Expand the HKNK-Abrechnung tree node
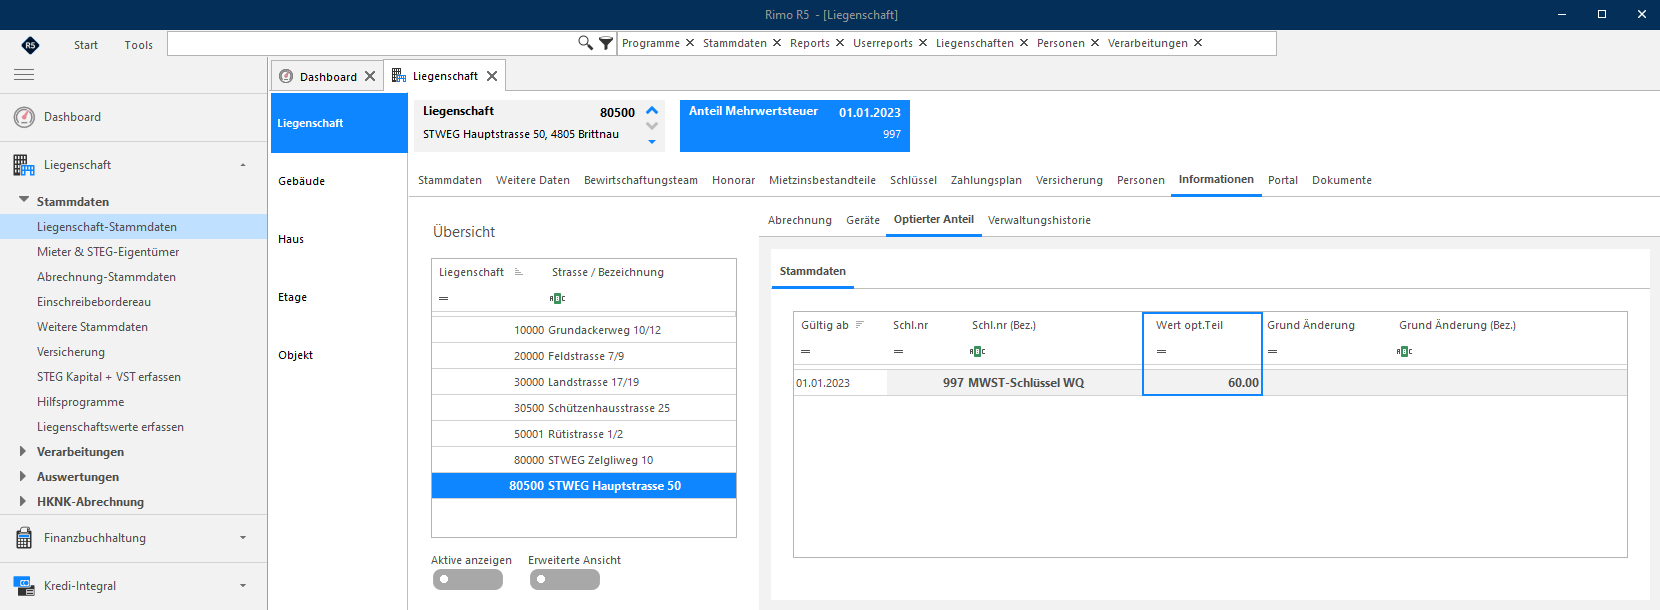The image size is (1660, 610). 23,502
